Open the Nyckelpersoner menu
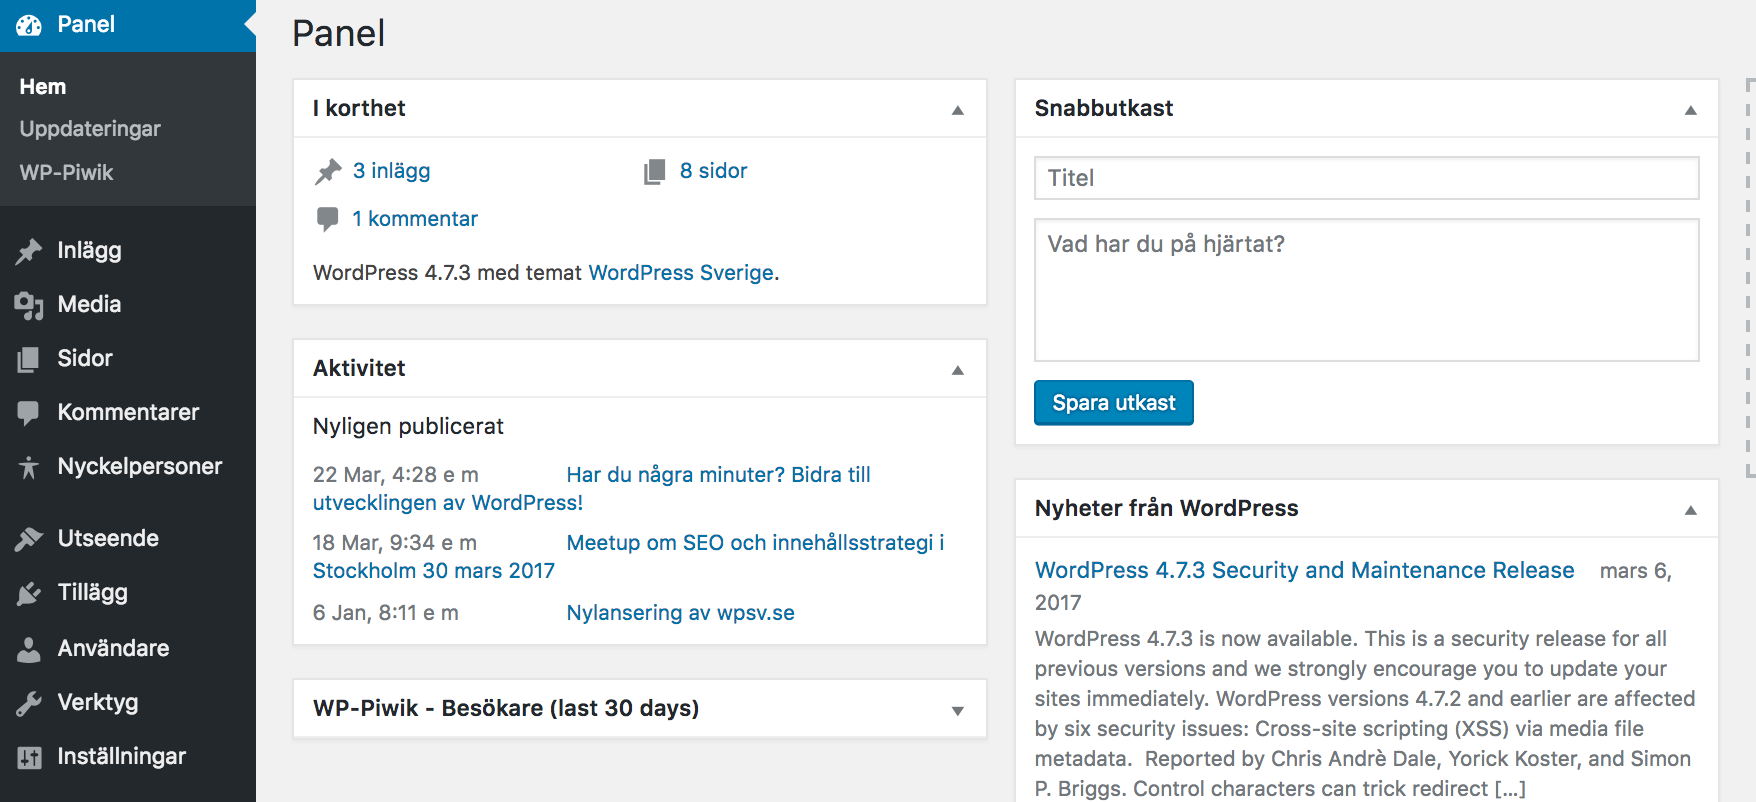The width and height of the screenshot is (1756, 802). tap(128, 467)
